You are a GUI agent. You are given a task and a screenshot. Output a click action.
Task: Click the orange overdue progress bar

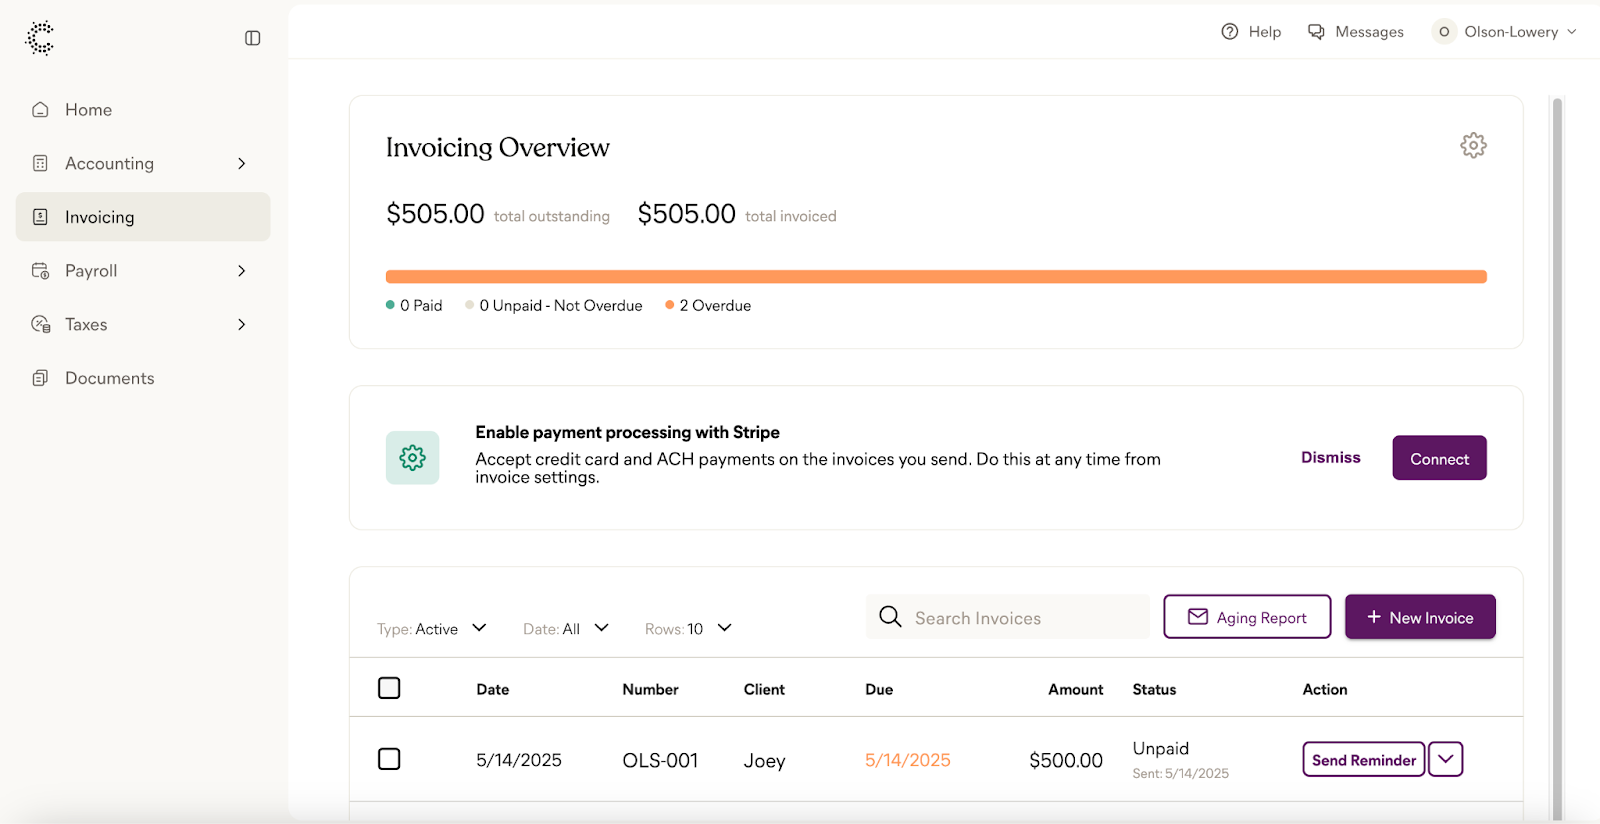tap(936, 277)
